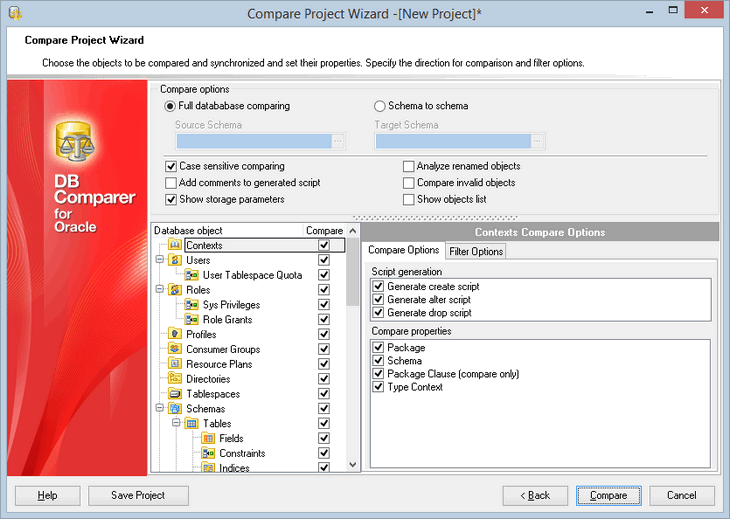Select Schema to schema option
Image resolution: width=730 pixels, height=519 pixels.
379,106
